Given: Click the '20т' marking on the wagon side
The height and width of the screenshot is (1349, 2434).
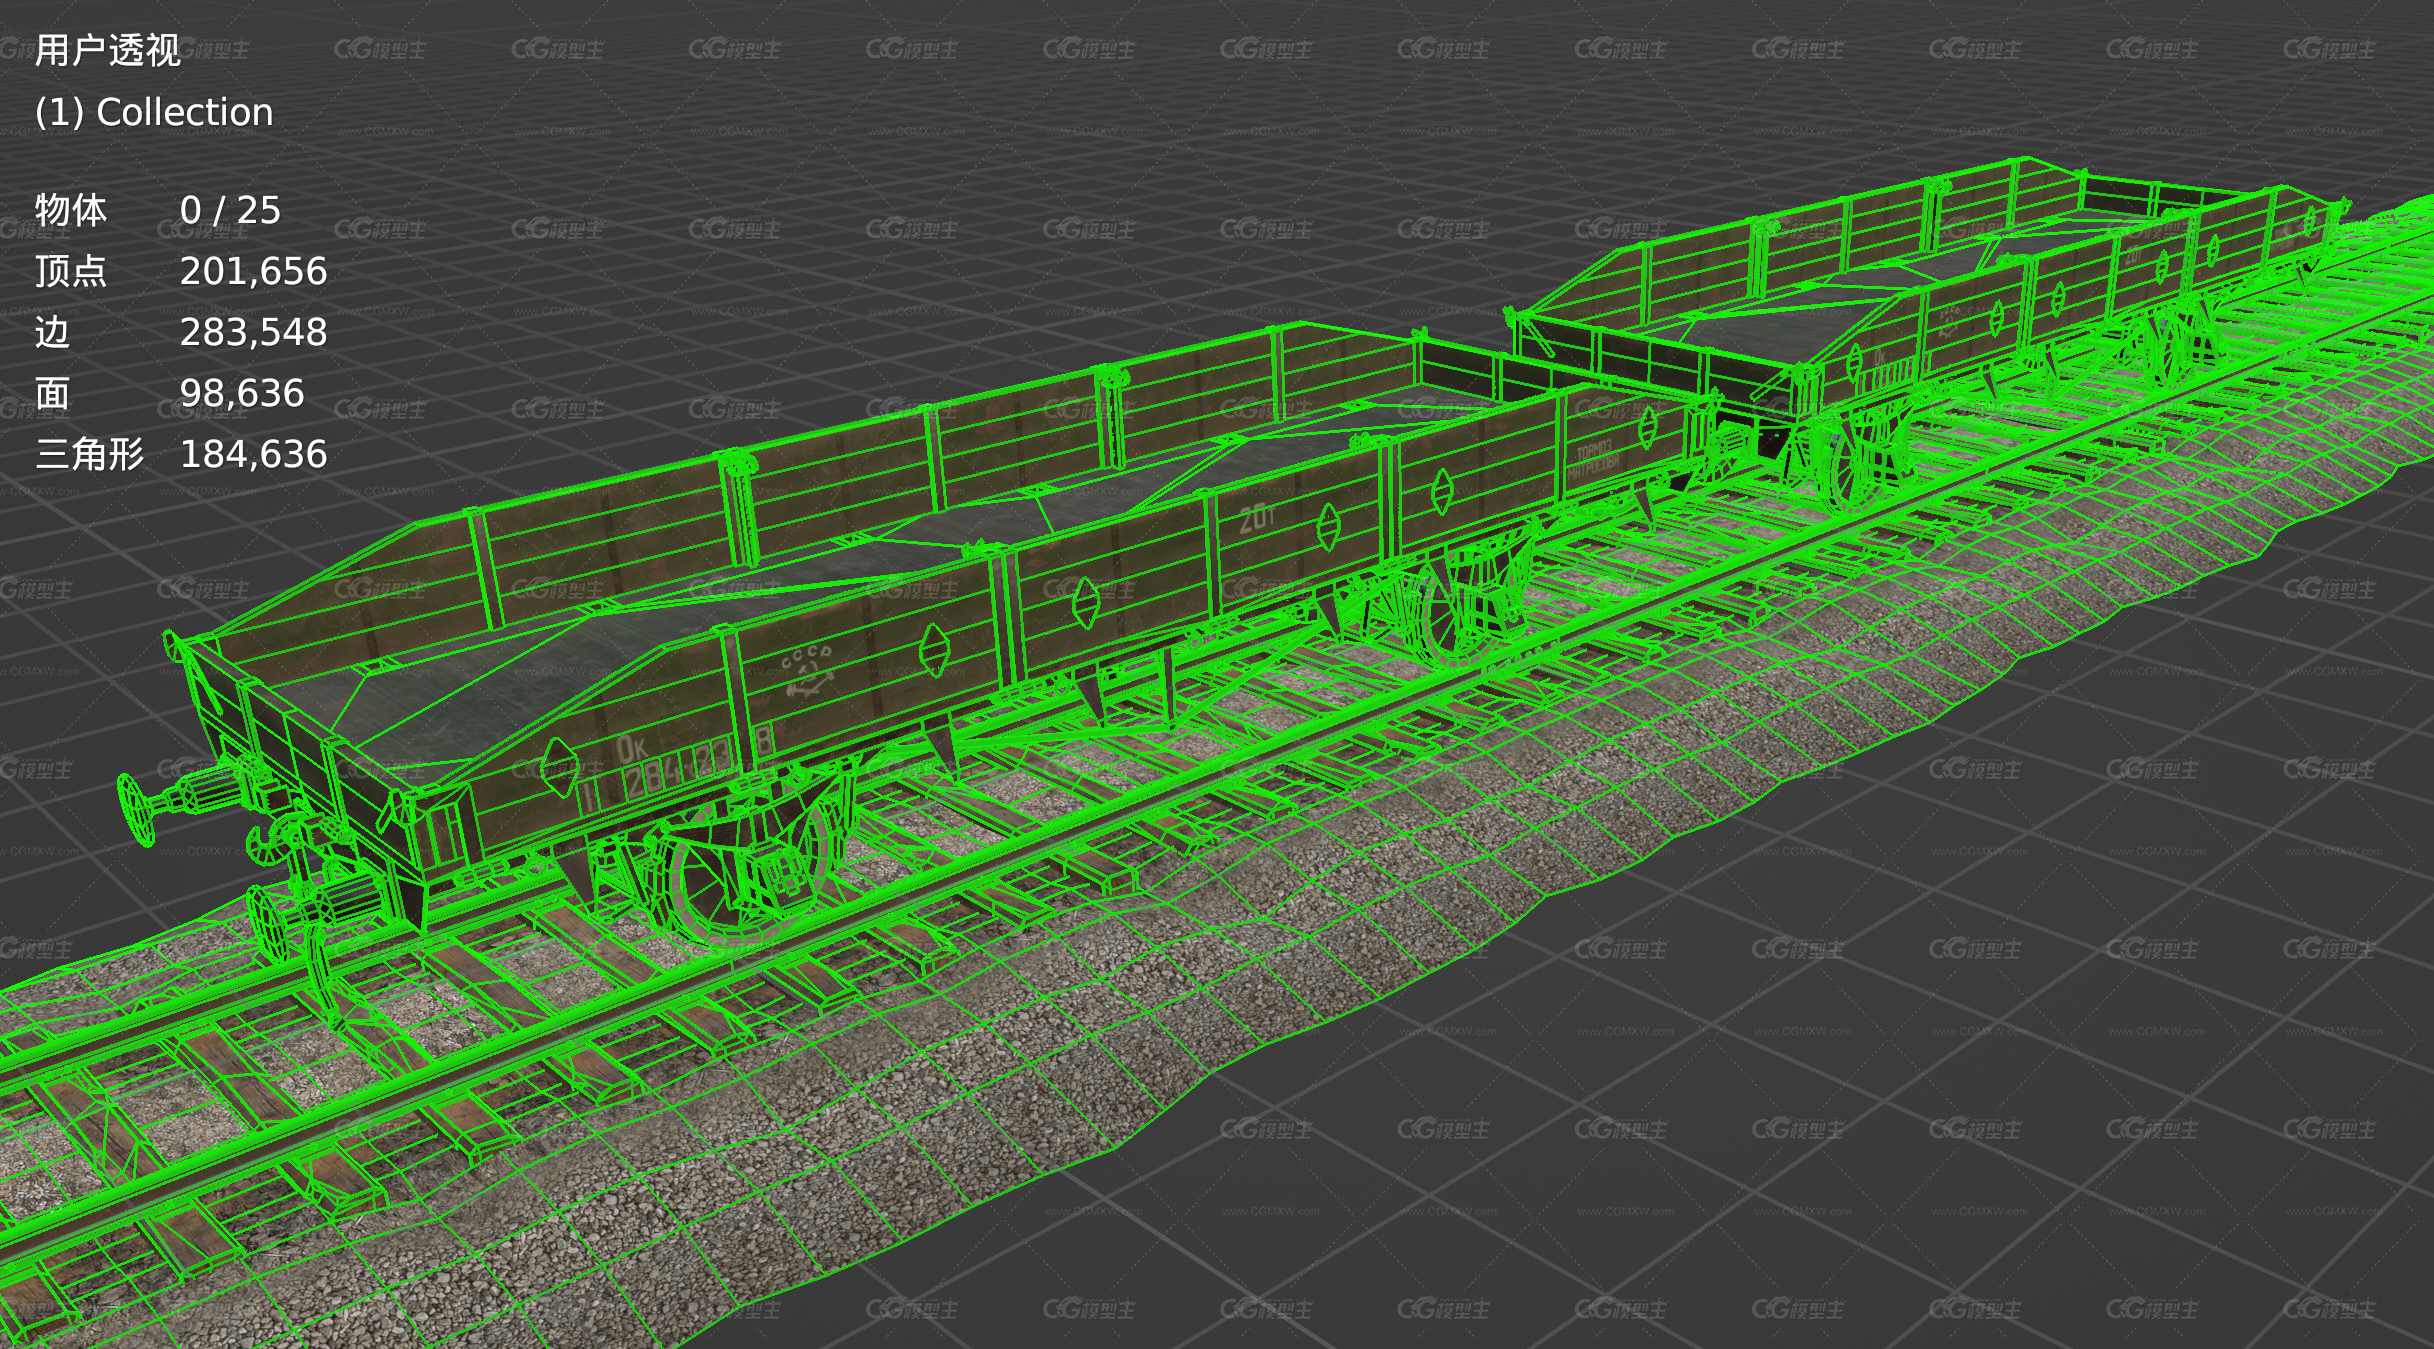Looking at the screenshot, I should [x=1257, y=516].
